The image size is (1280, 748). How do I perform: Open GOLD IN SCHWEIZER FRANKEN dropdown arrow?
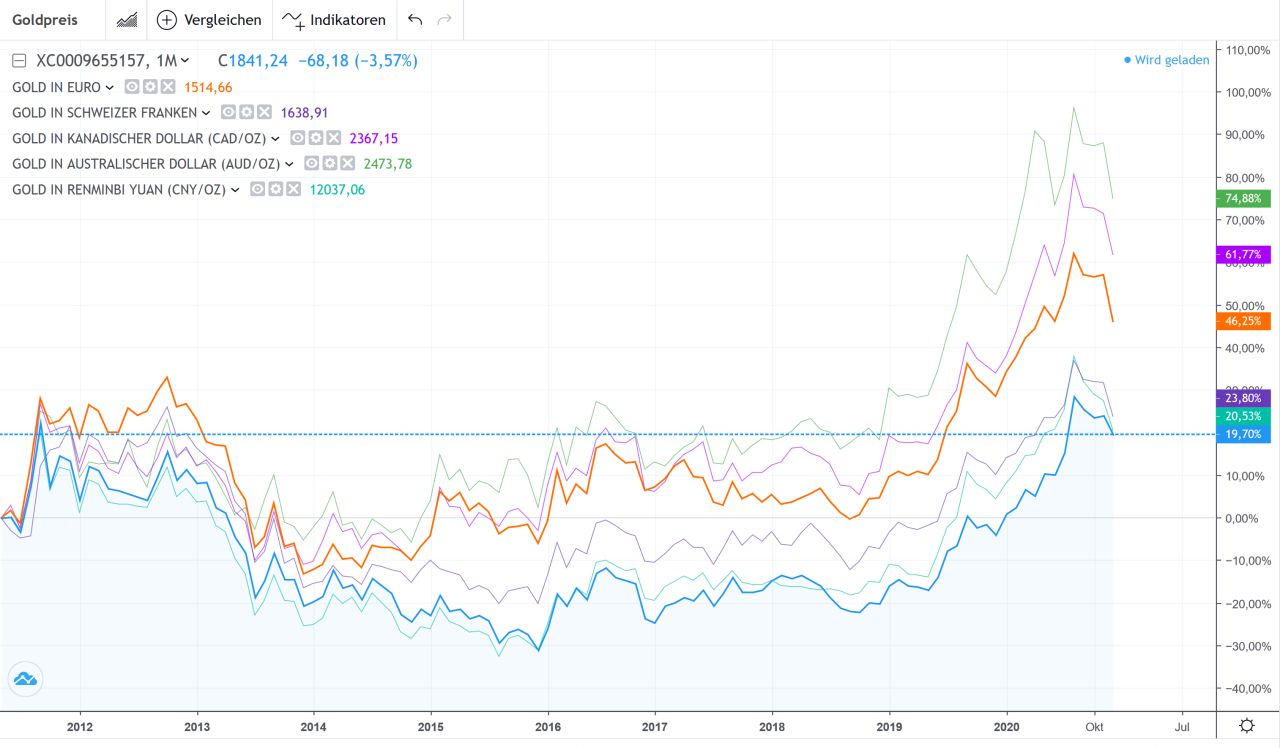coord(204,113)
